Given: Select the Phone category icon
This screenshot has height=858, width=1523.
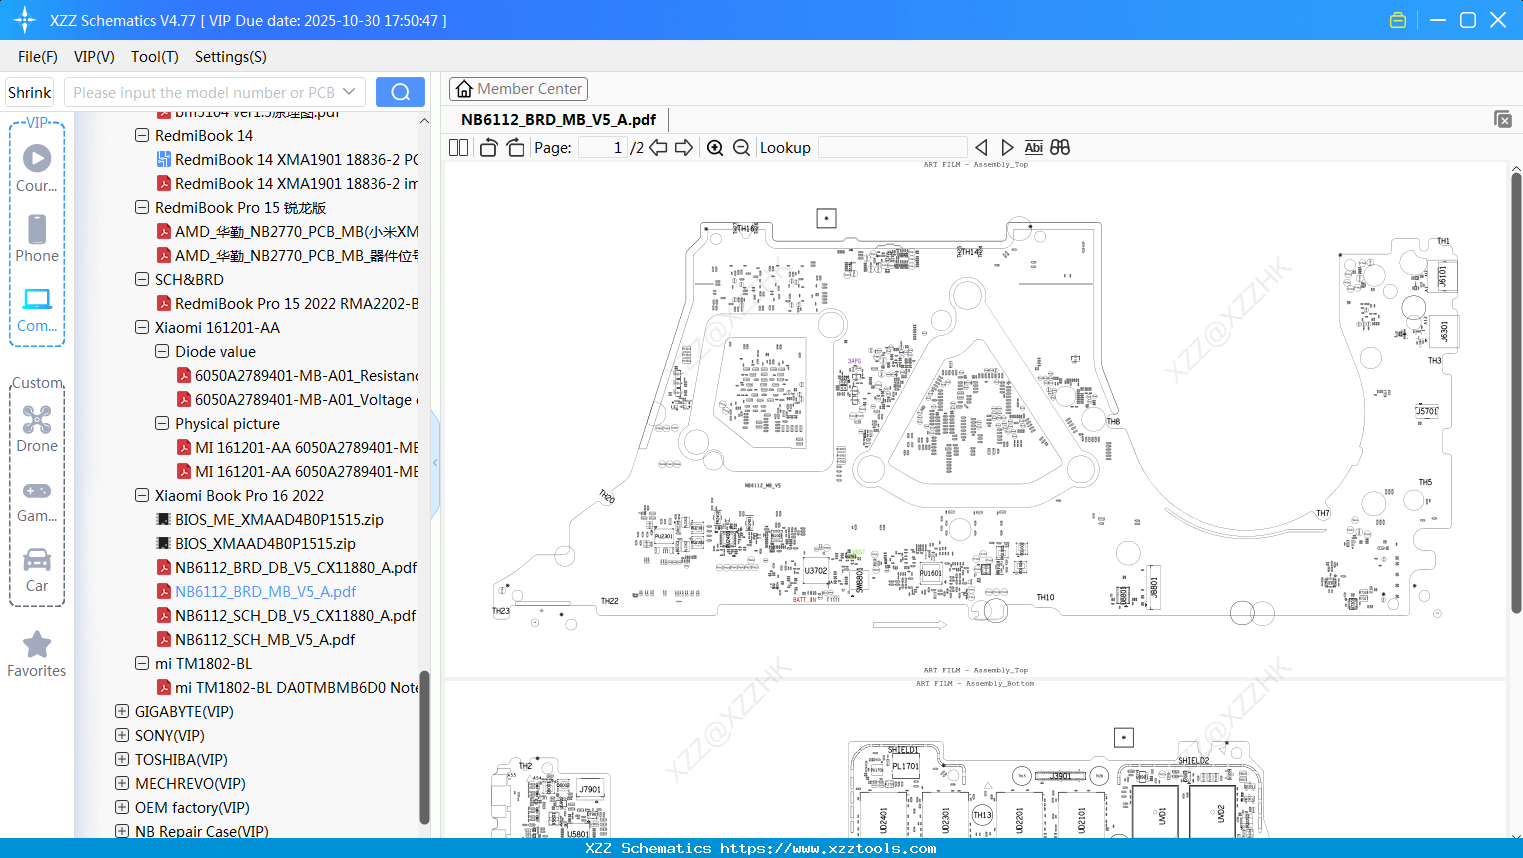Looking at the screenshot, I should point(37,238).
